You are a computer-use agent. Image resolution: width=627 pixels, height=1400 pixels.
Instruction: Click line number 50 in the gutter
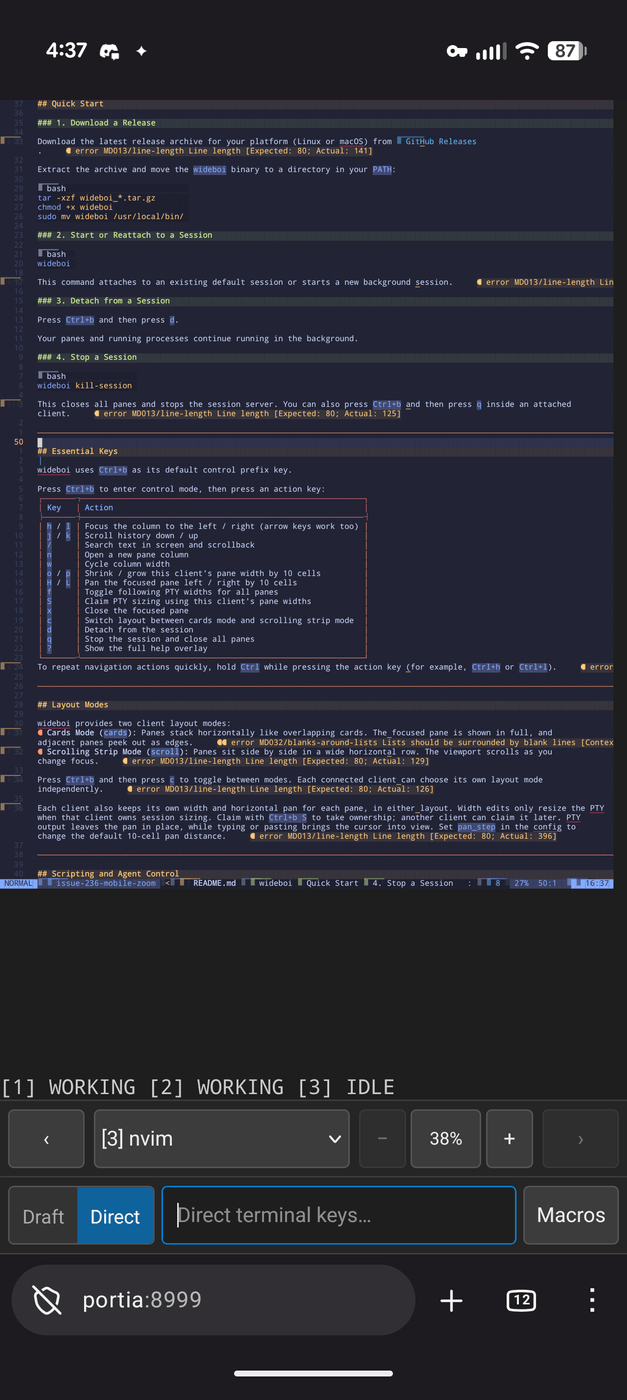19,442
